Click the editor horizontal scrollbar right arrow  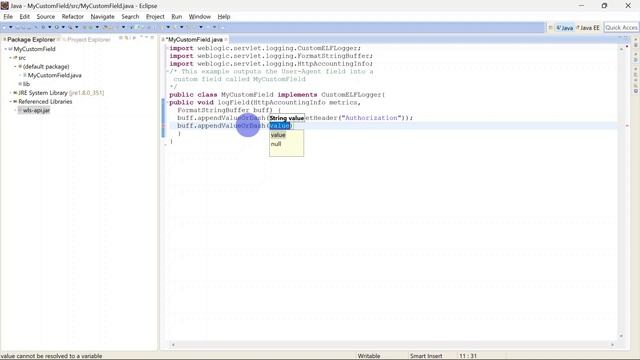click(x=612, y=345)
